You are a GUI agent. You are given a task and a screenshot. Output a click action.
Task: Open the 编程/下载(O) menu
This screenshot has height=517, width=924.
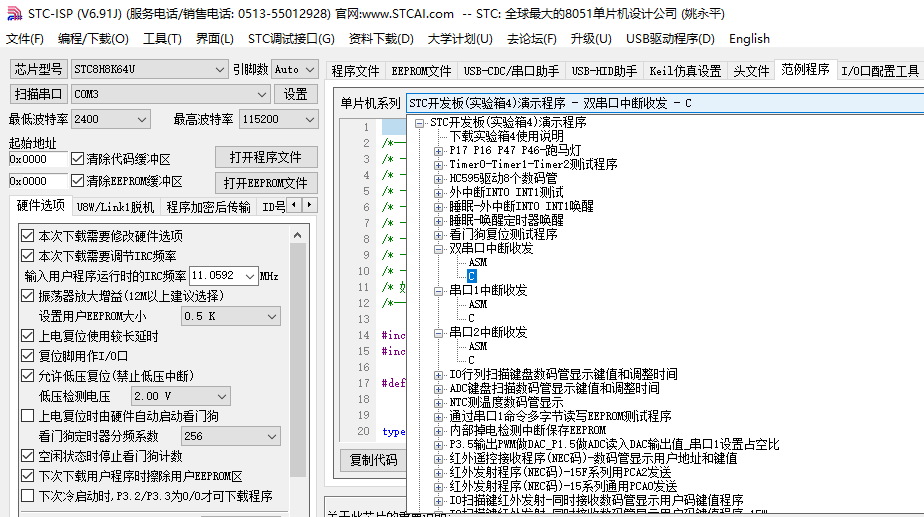point(93,39)
